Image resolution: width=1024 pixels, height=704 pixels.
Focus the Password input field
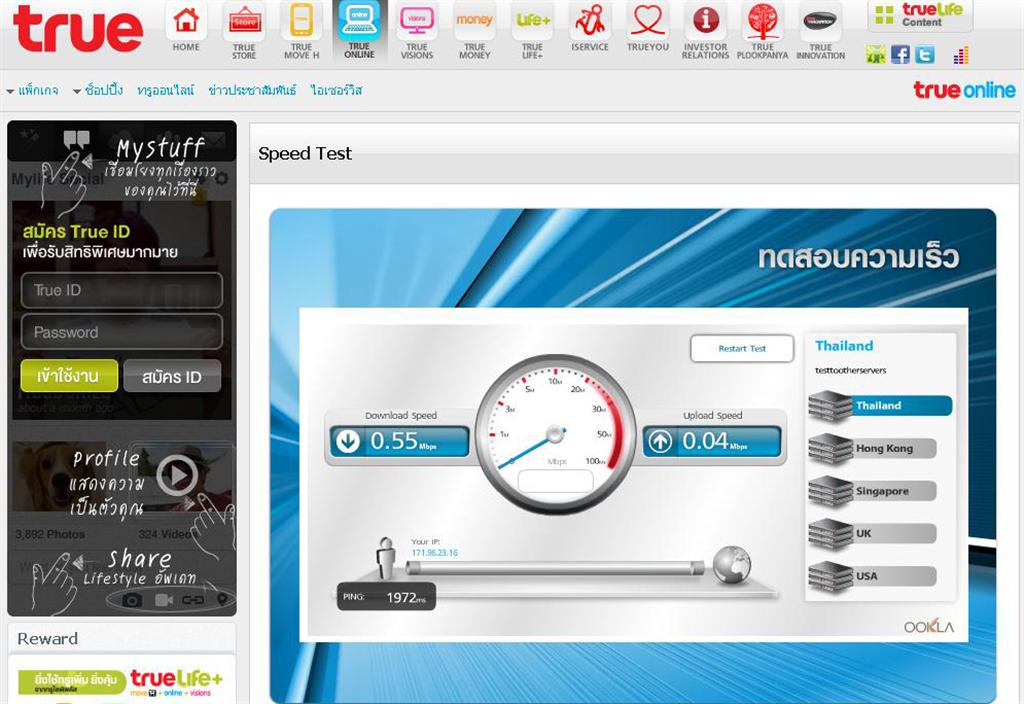(x=121, y=332)
